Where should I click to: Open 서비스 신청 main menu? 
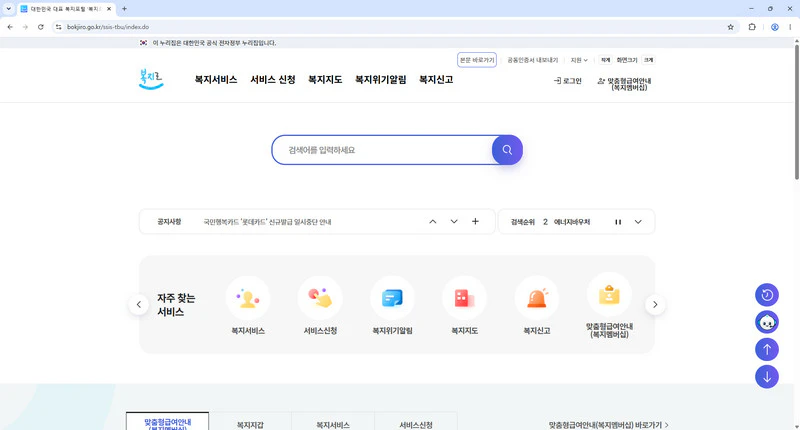pos(272,80)
